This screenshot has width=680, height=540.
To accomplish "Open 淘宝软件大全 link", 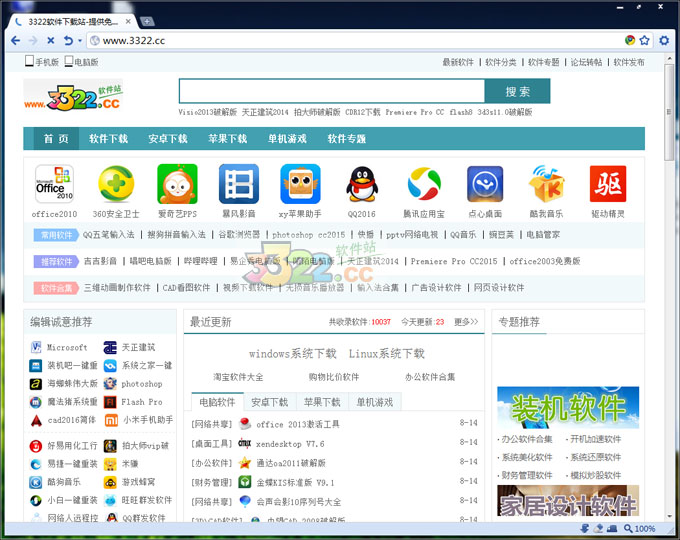I will pyautogui.click(x=238, y=377).
